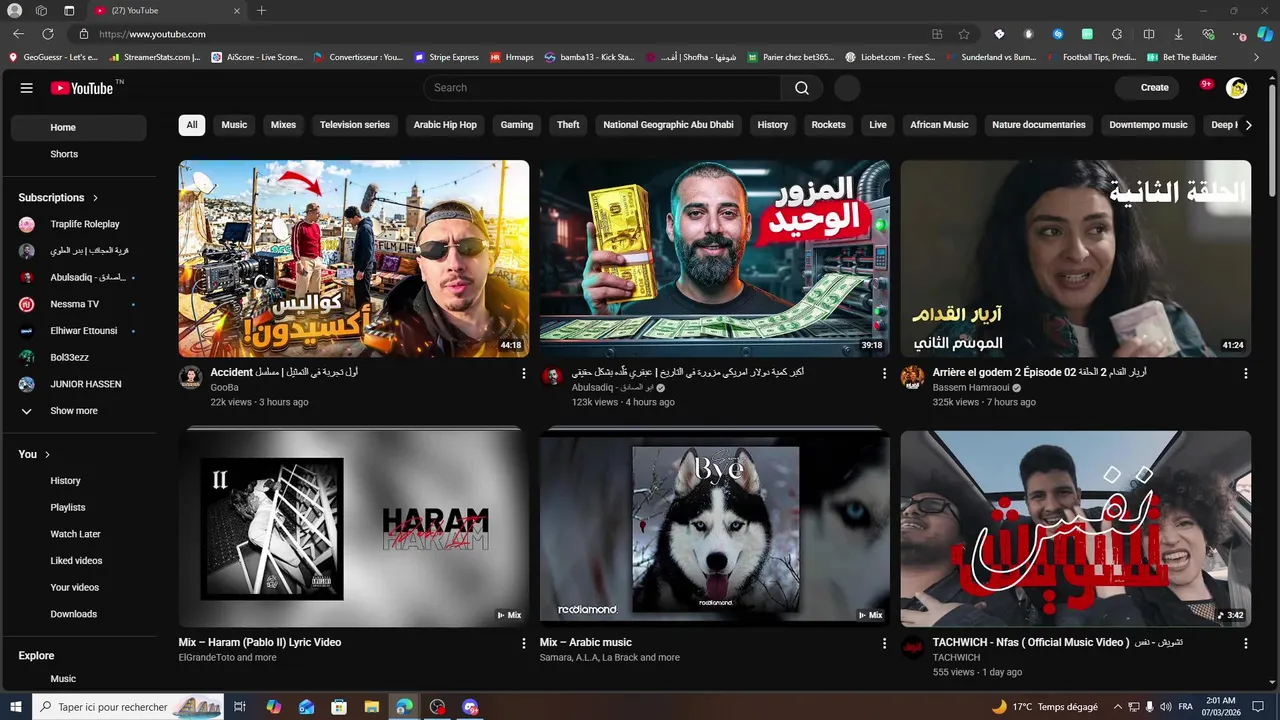
Task: Open the Shazam extension icon
Action: click(x=1057, y=34)
